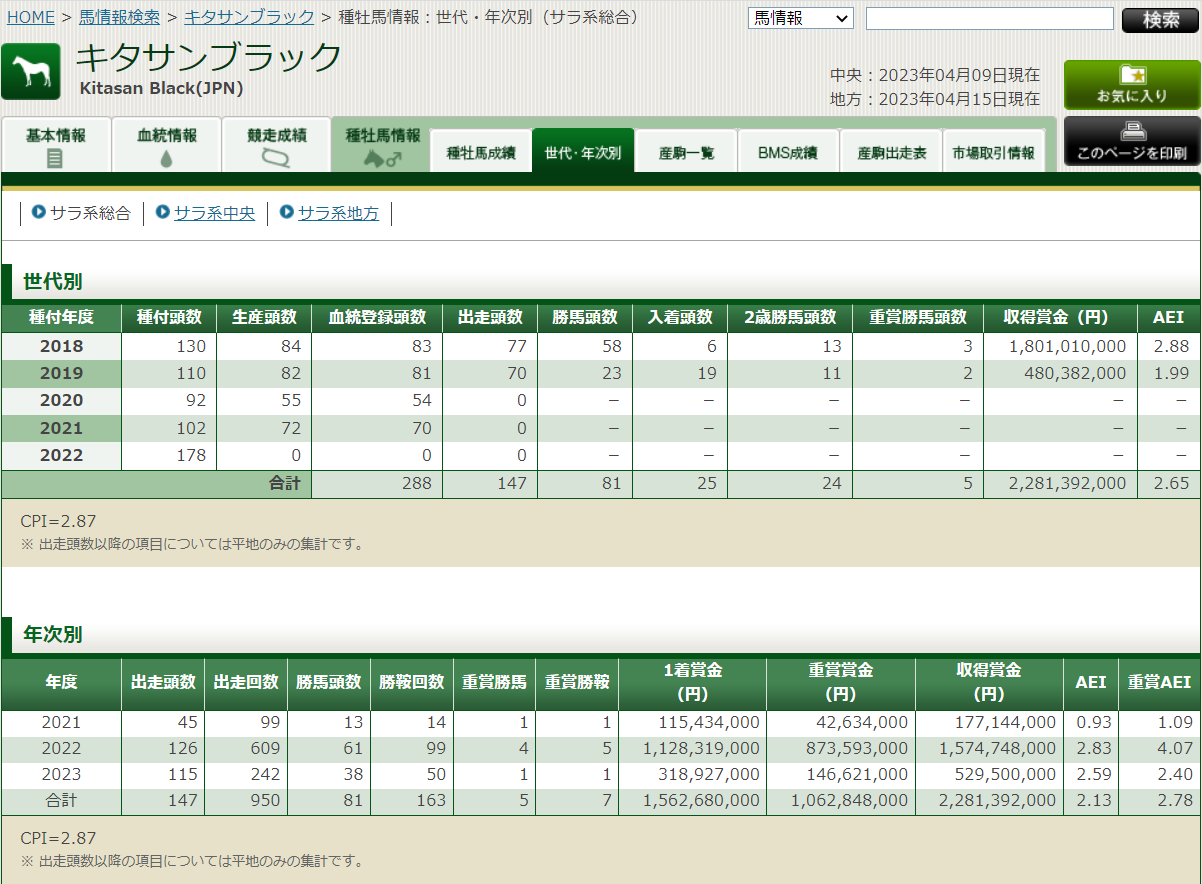Follow the HOME breadcrumb link
1202x884 pixels.
30,17
